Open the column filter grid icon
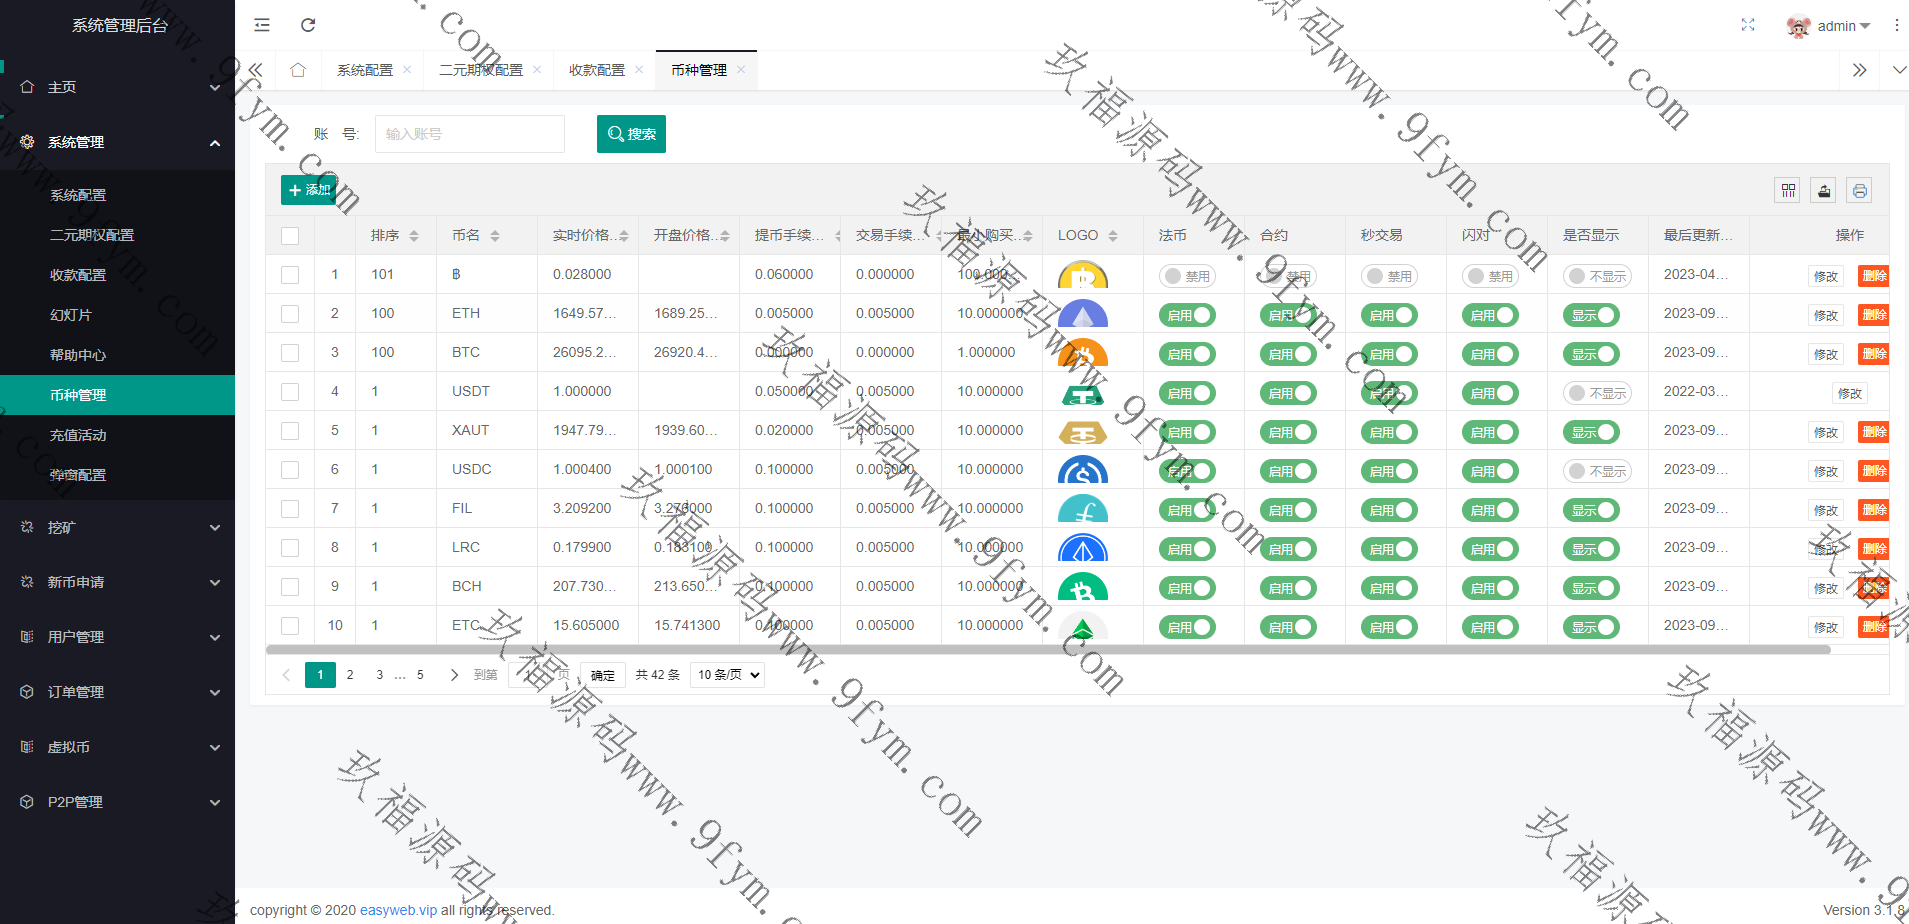Image resolution: width=1909 pixels, height=924 pixels. (x=1789, y=190)
